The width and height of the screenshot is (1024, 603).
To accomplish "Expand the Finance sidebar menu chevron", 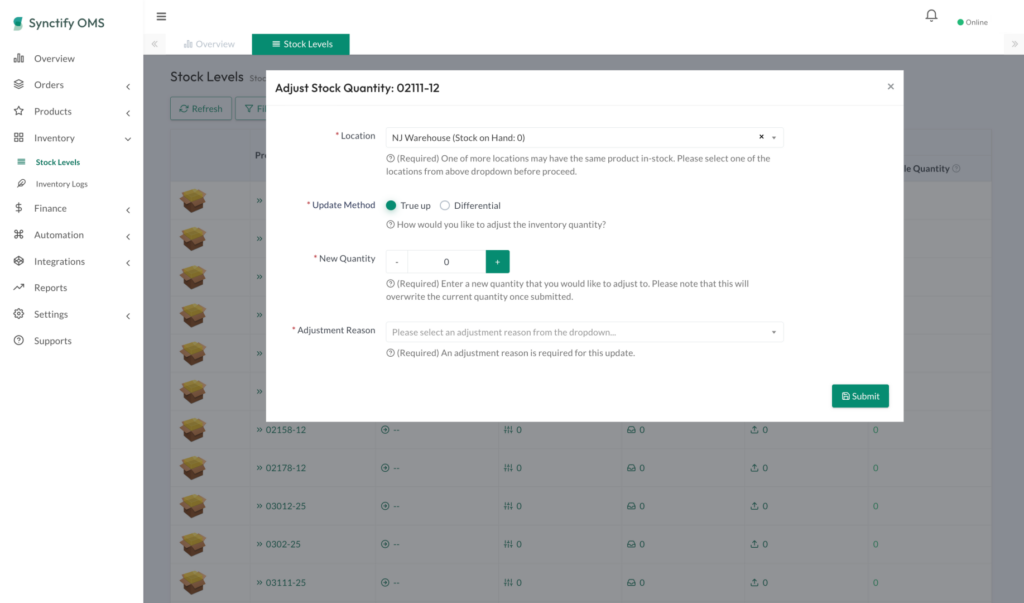I will [128, 210].
